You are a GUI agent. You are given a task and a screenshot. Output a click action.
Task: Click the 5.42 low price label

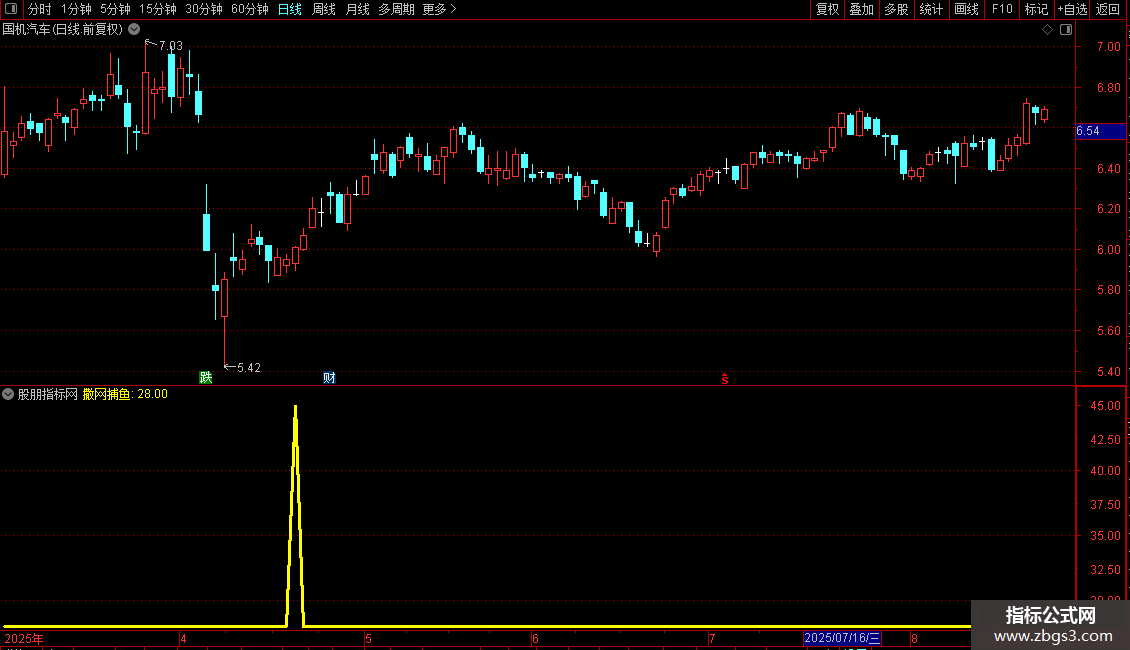coord(249,368)
